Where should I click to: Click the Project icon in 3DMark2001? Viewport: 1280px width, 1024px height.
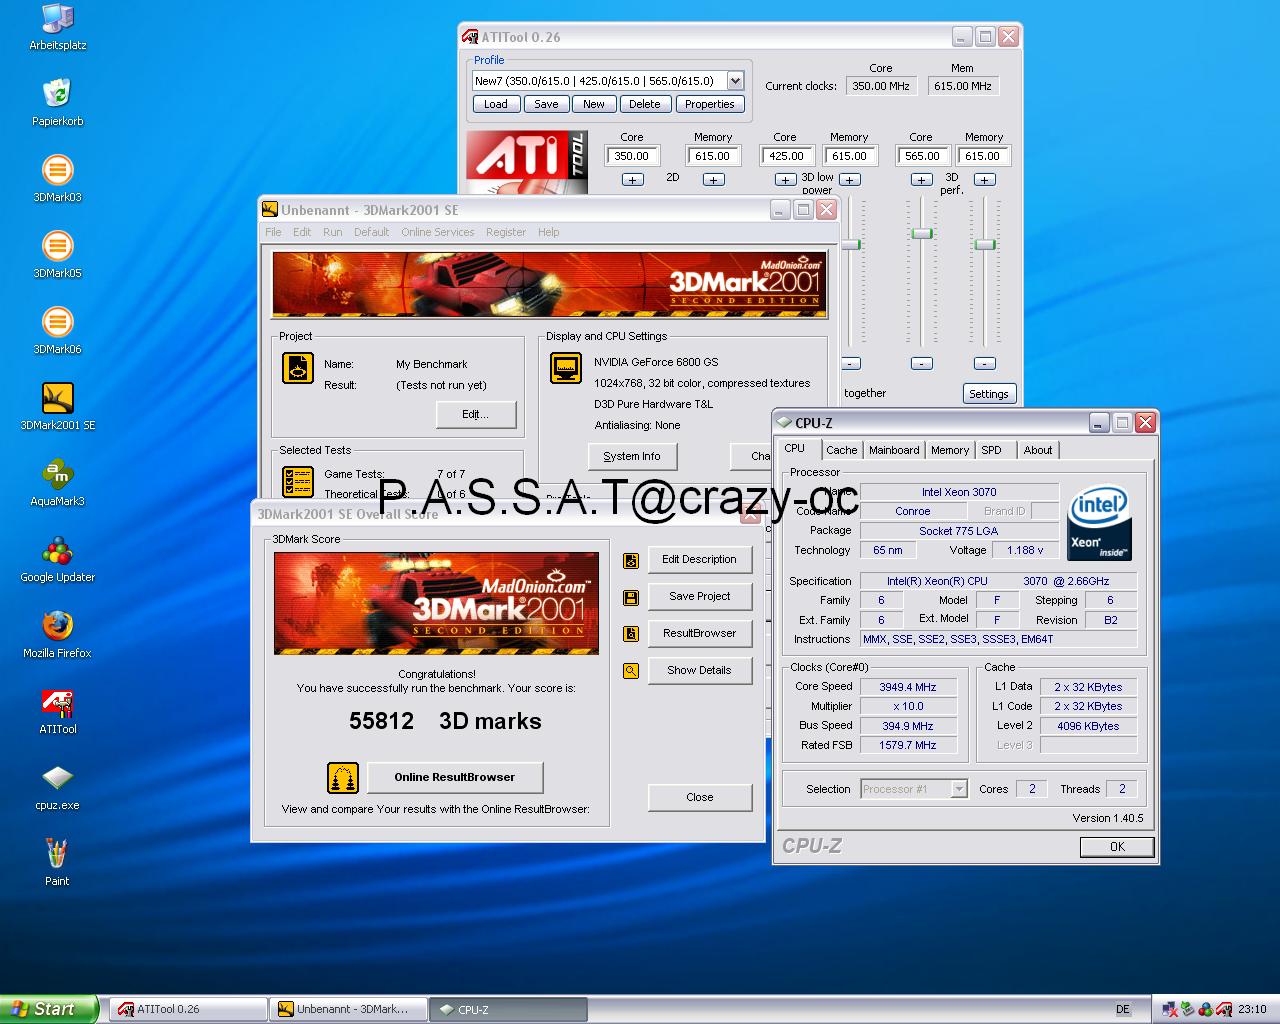coord(298,368)
